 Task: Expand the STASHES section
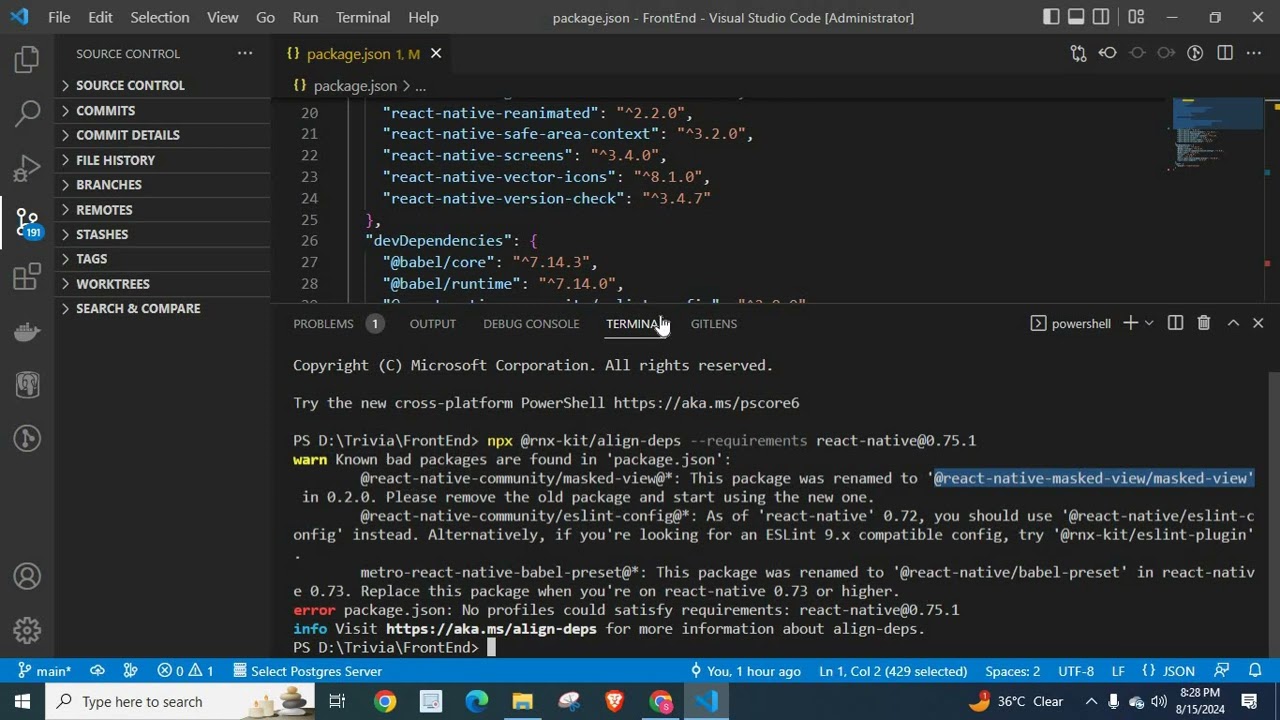point(162,234)
